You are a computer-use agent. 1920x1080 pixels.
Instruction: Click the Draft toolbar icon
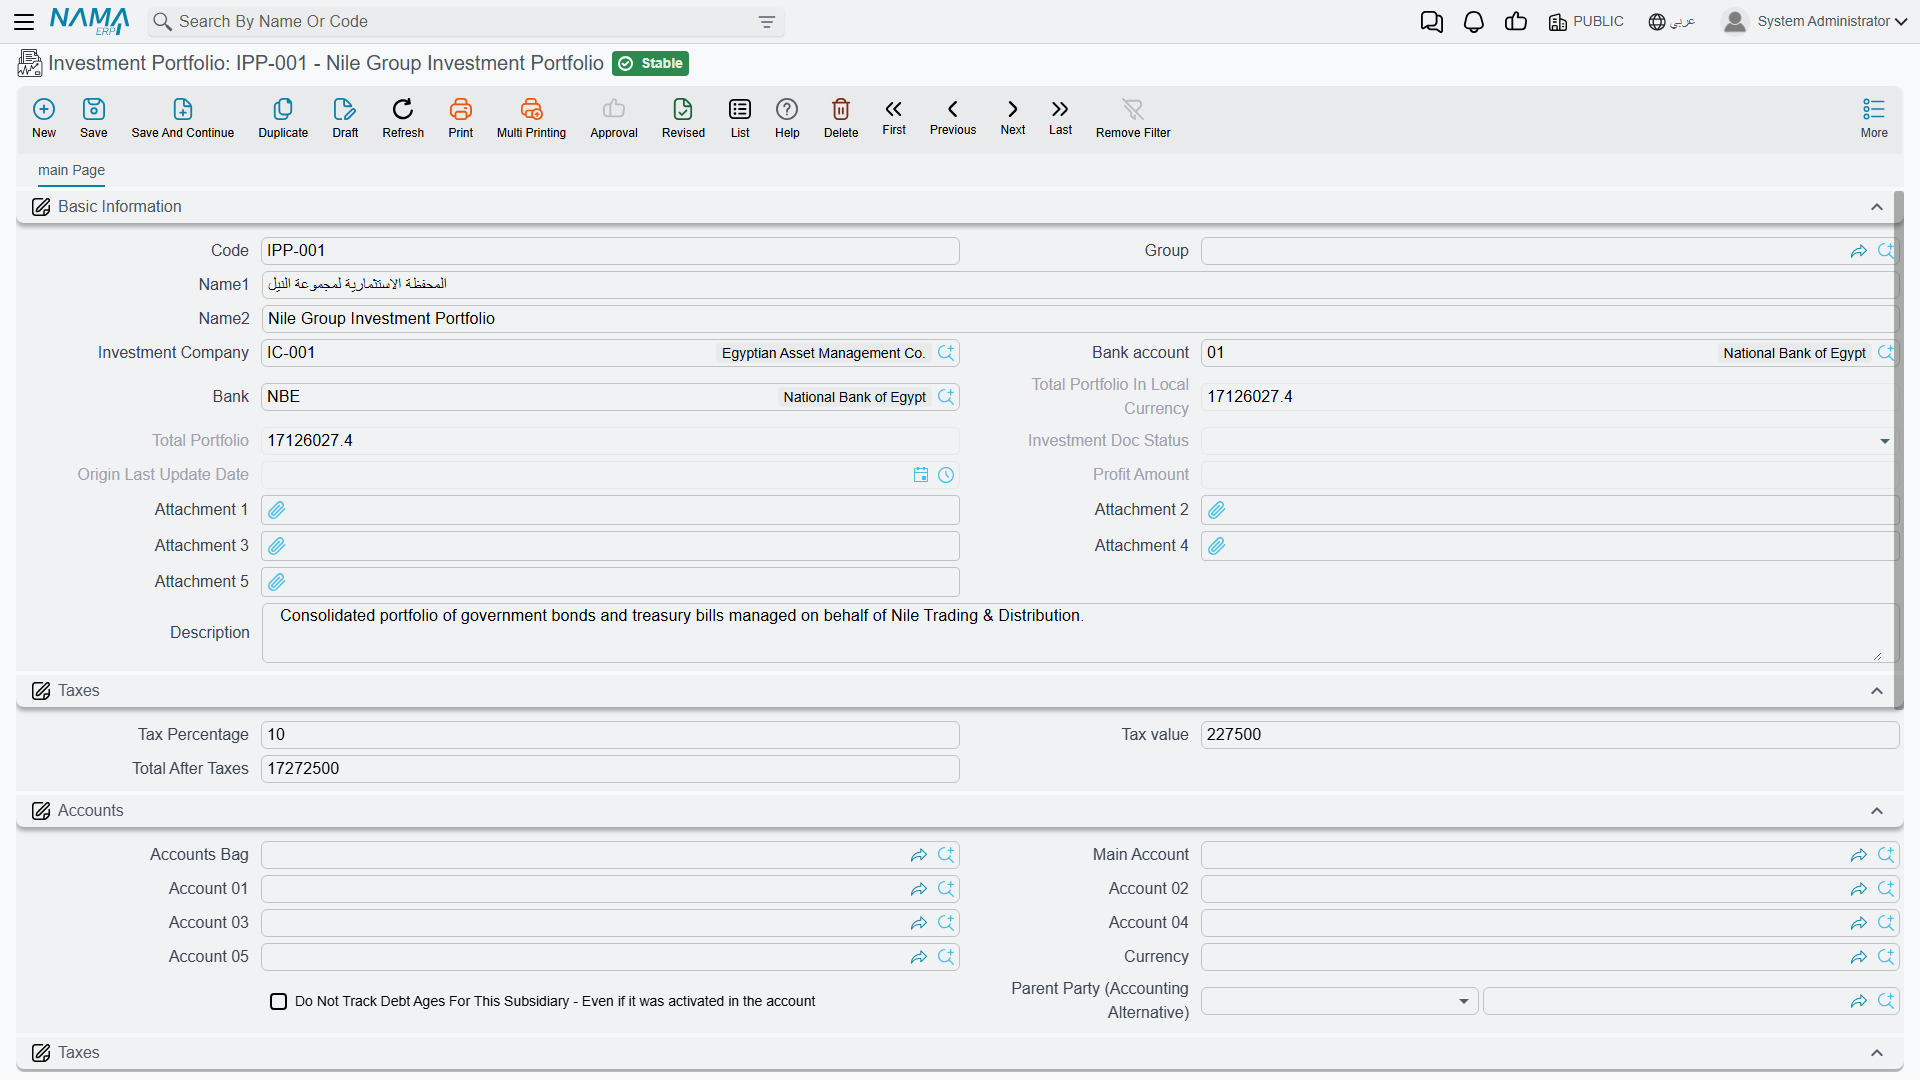345,118
